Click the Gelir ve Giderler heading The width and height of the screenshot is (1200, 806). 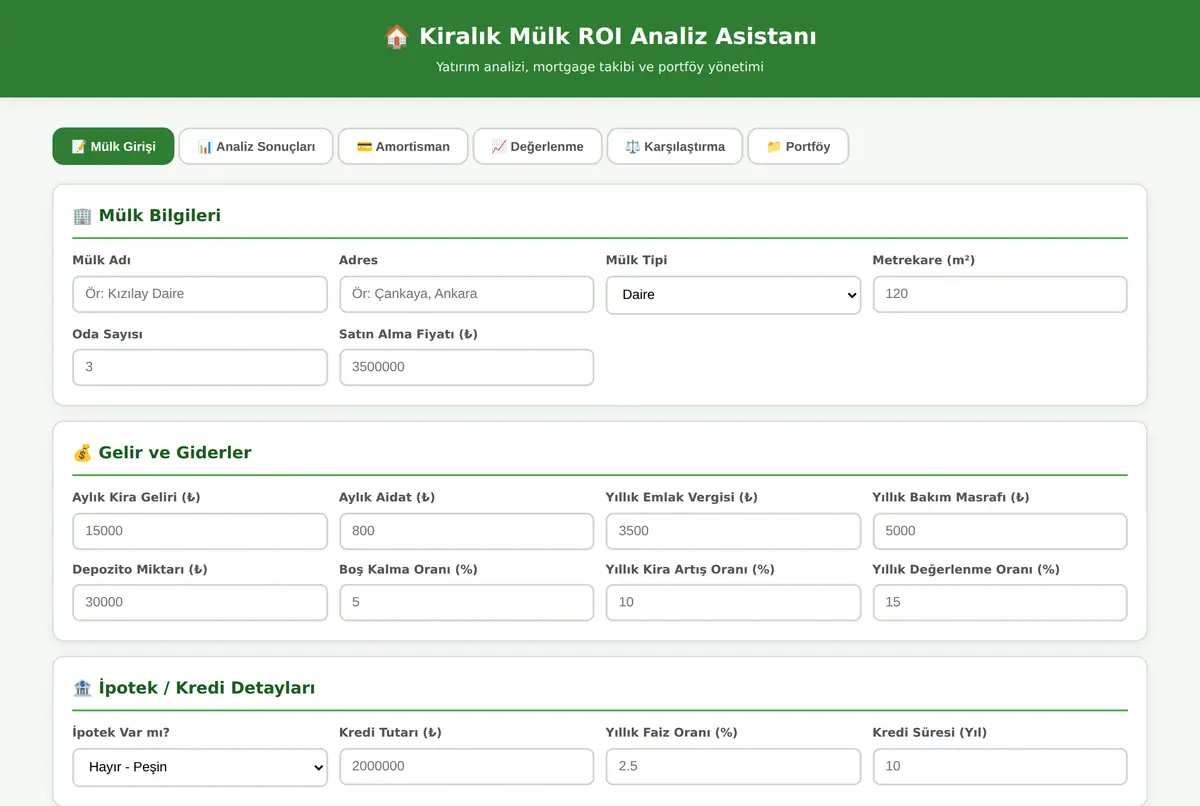(x=175, y=453)
